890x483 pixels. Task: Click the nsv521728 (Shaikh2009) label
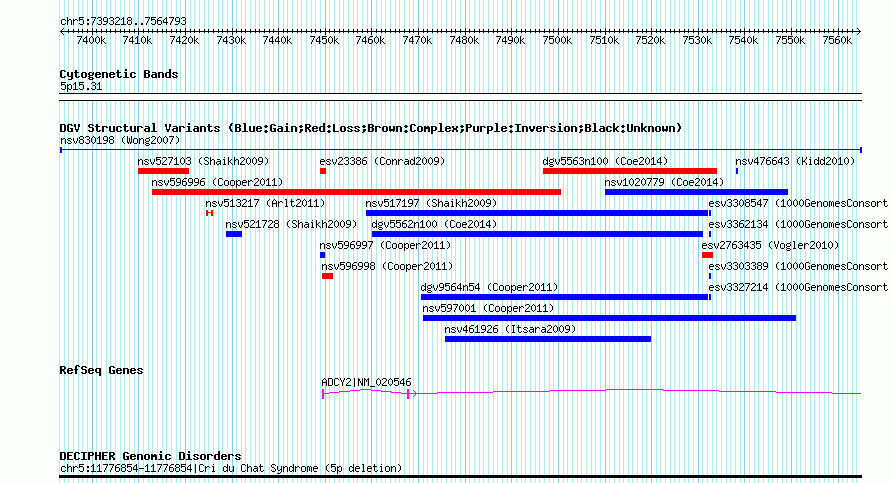(291, 224)
